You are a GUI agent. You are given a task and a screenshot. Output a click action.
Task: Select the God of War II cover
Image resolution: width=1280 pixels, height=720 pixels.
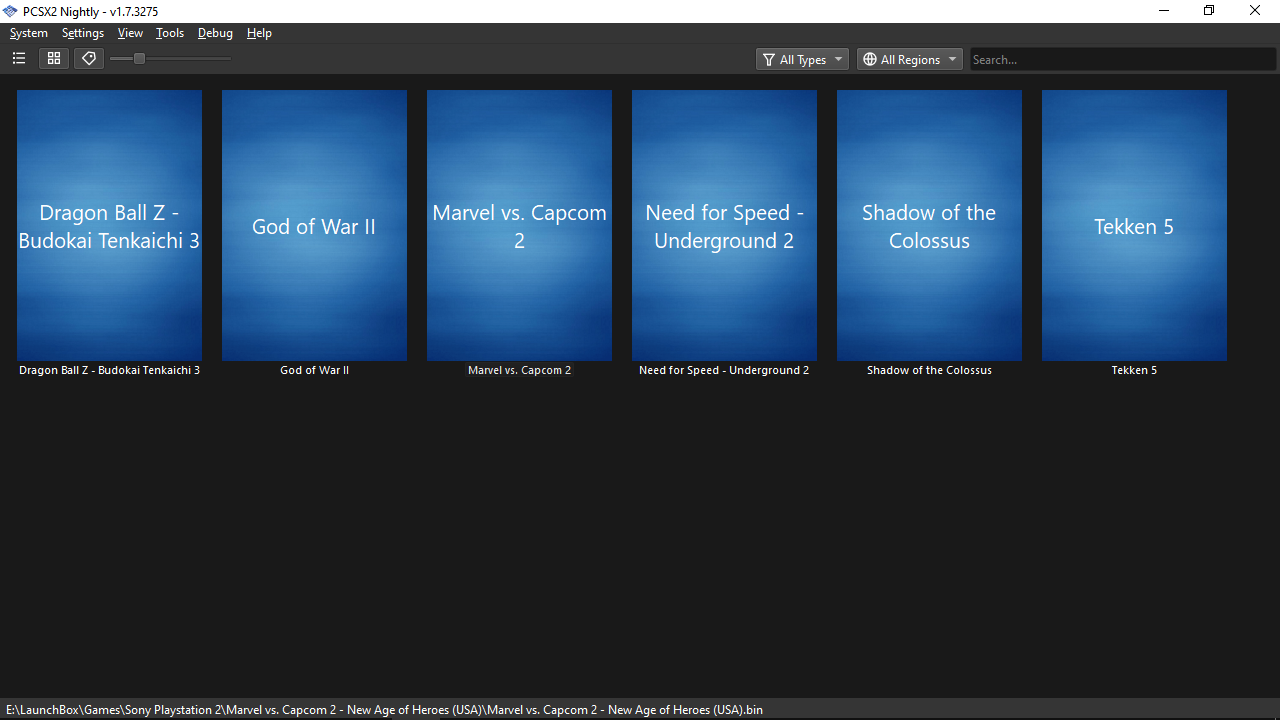[x=314, y=225]
